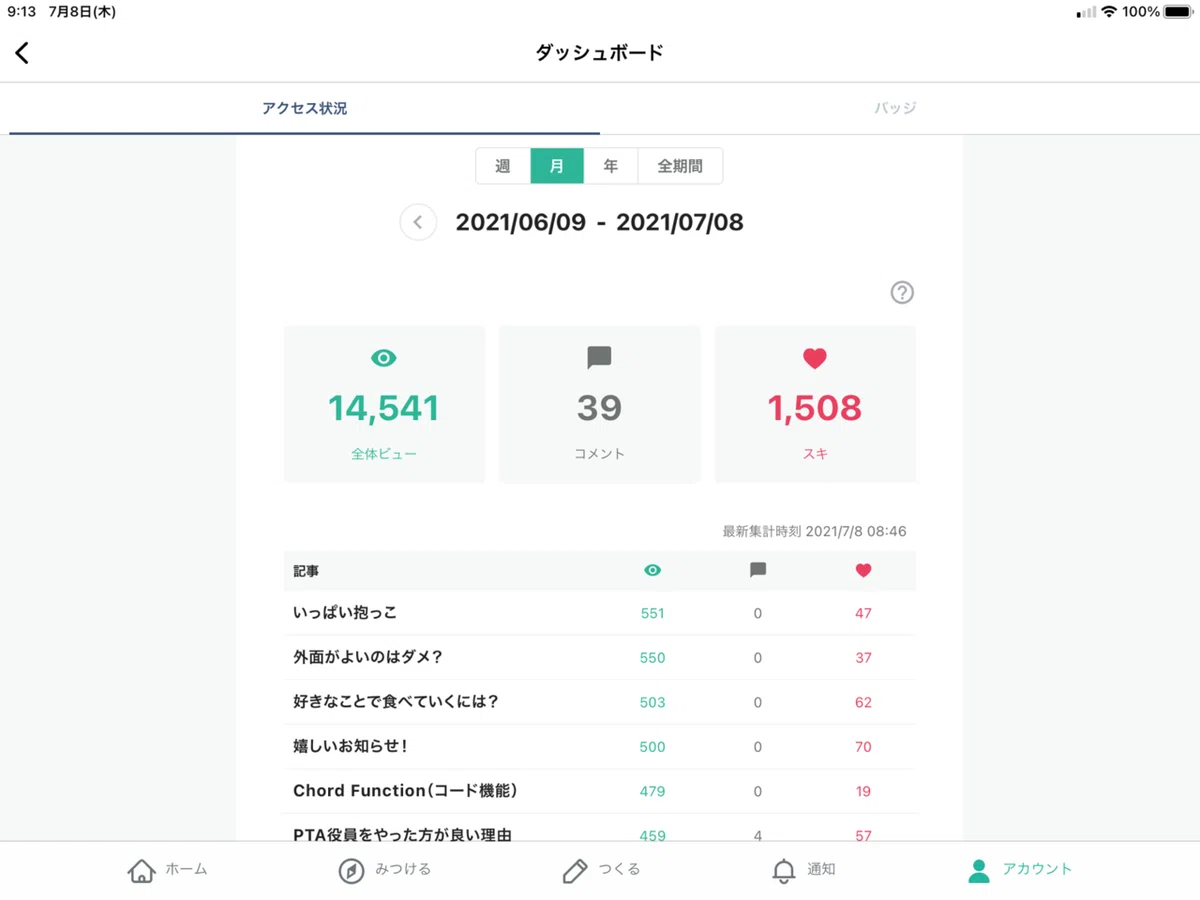Tap the heart icon in likes card

tap(815, 358)
